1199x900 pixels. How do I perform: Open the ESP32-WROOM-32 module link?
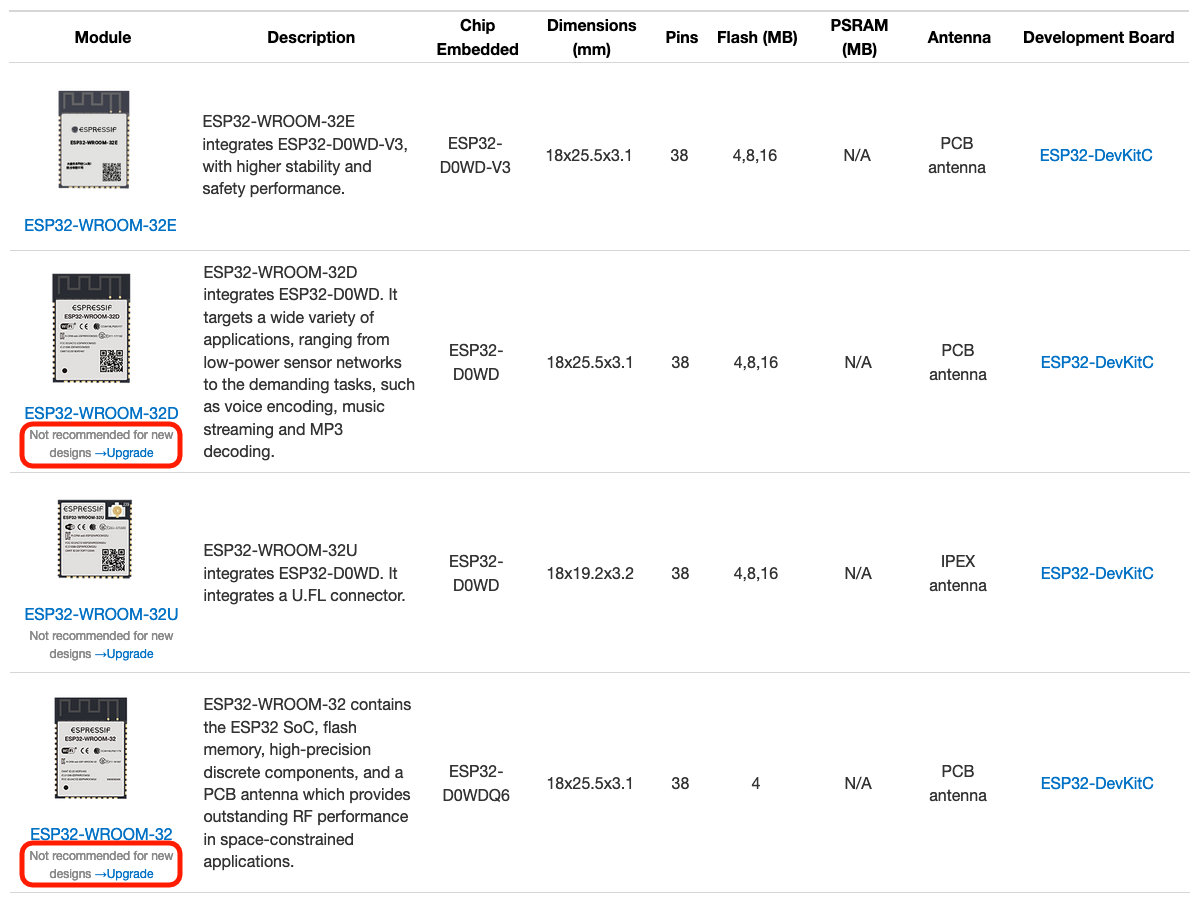[x=101, y=833]
